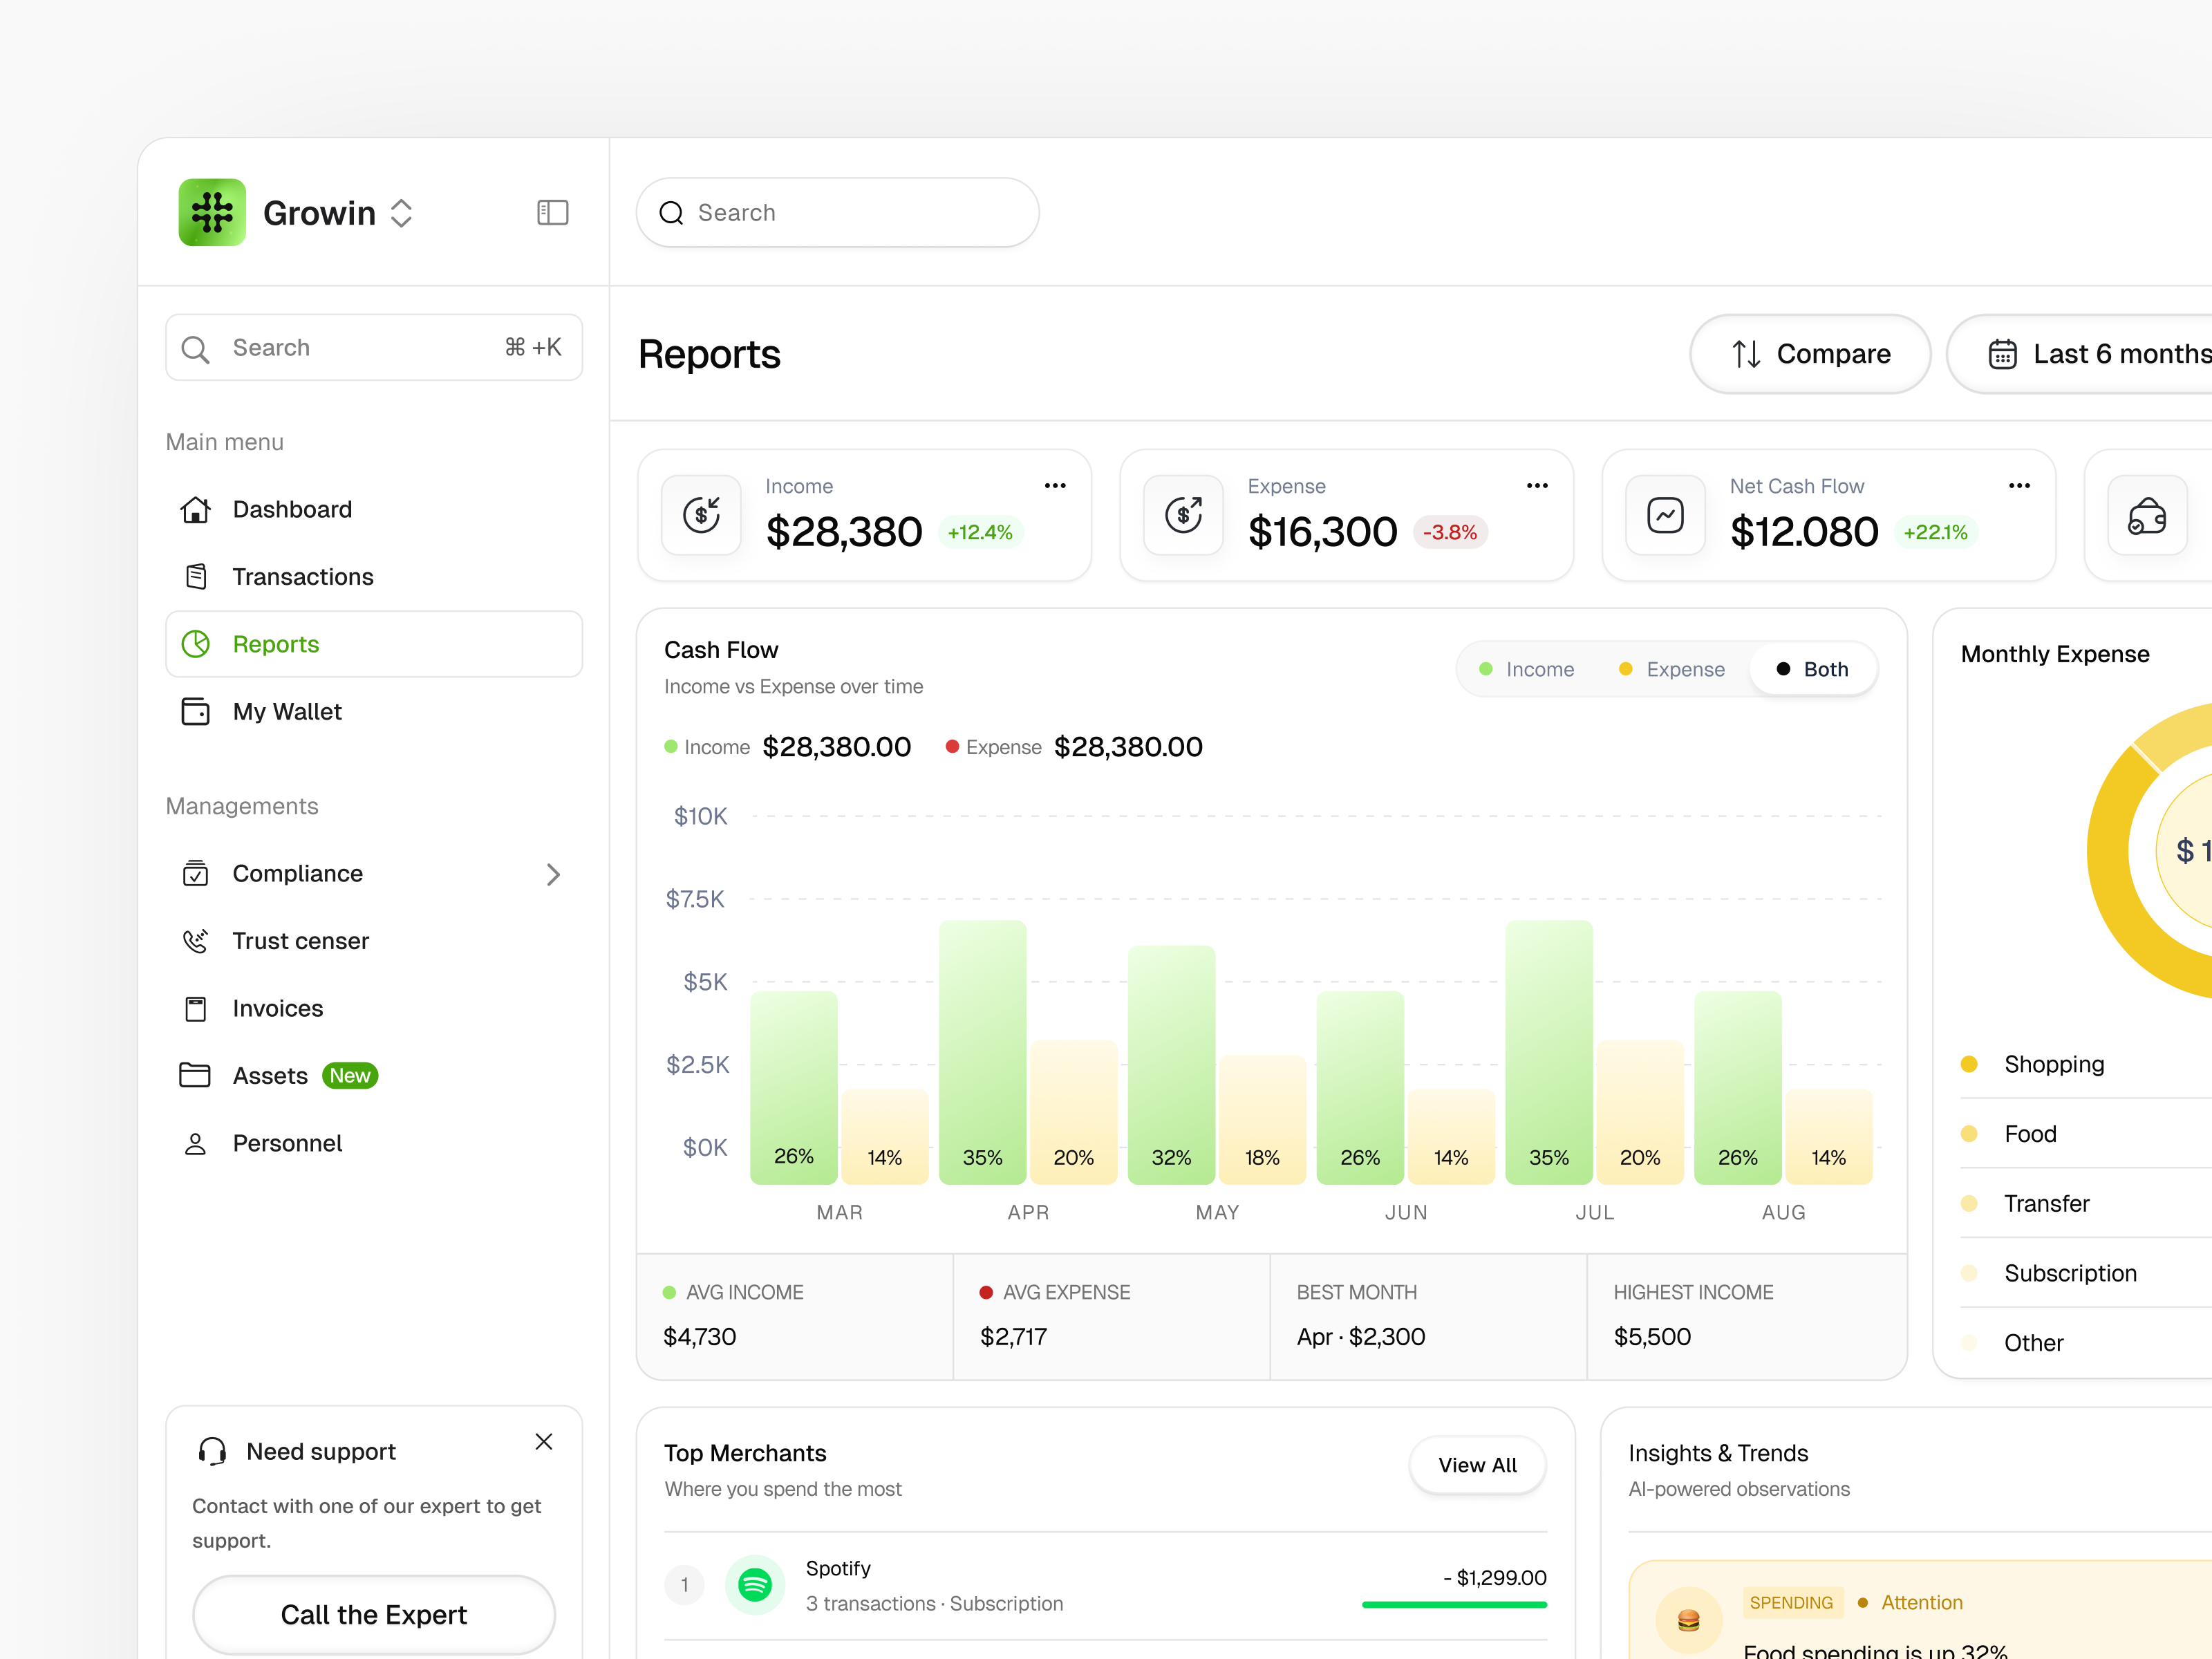Click BEST MONTH value Apr · $2,300
2212x1659 pixels.
point(1361,1337)
